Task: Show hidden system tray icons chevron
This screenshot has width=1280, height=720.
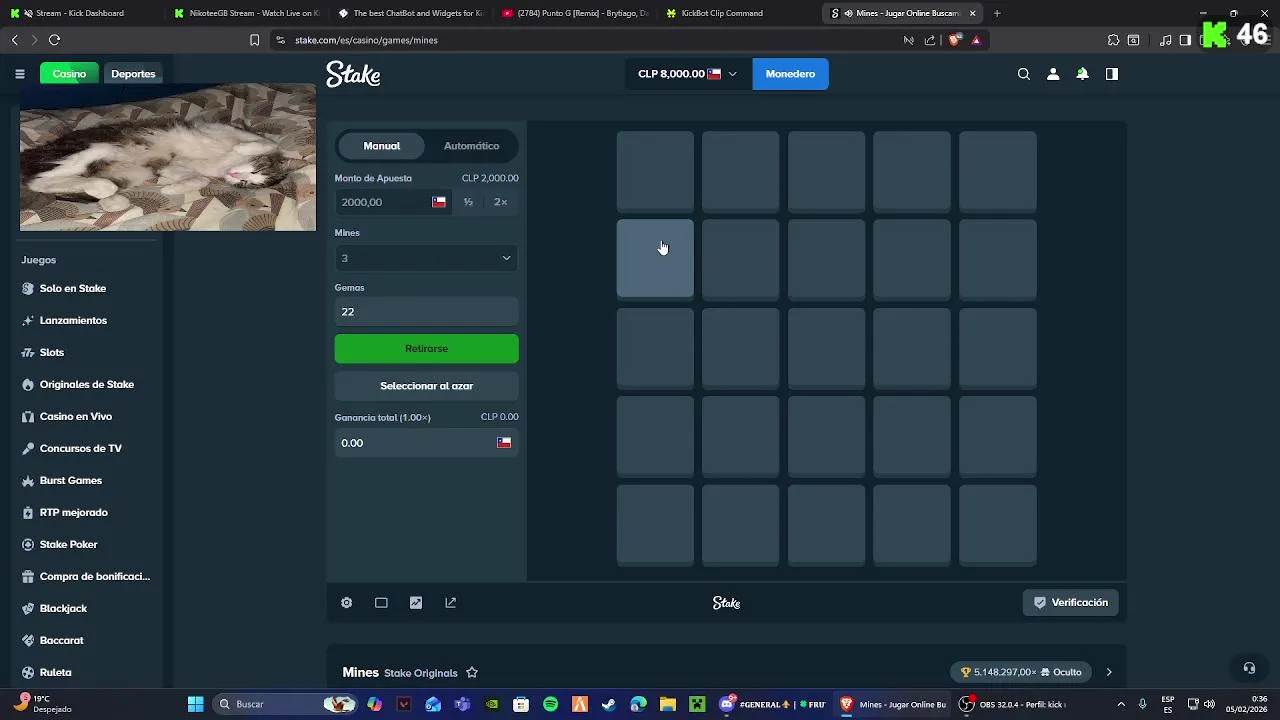Action: point(1120,704)
